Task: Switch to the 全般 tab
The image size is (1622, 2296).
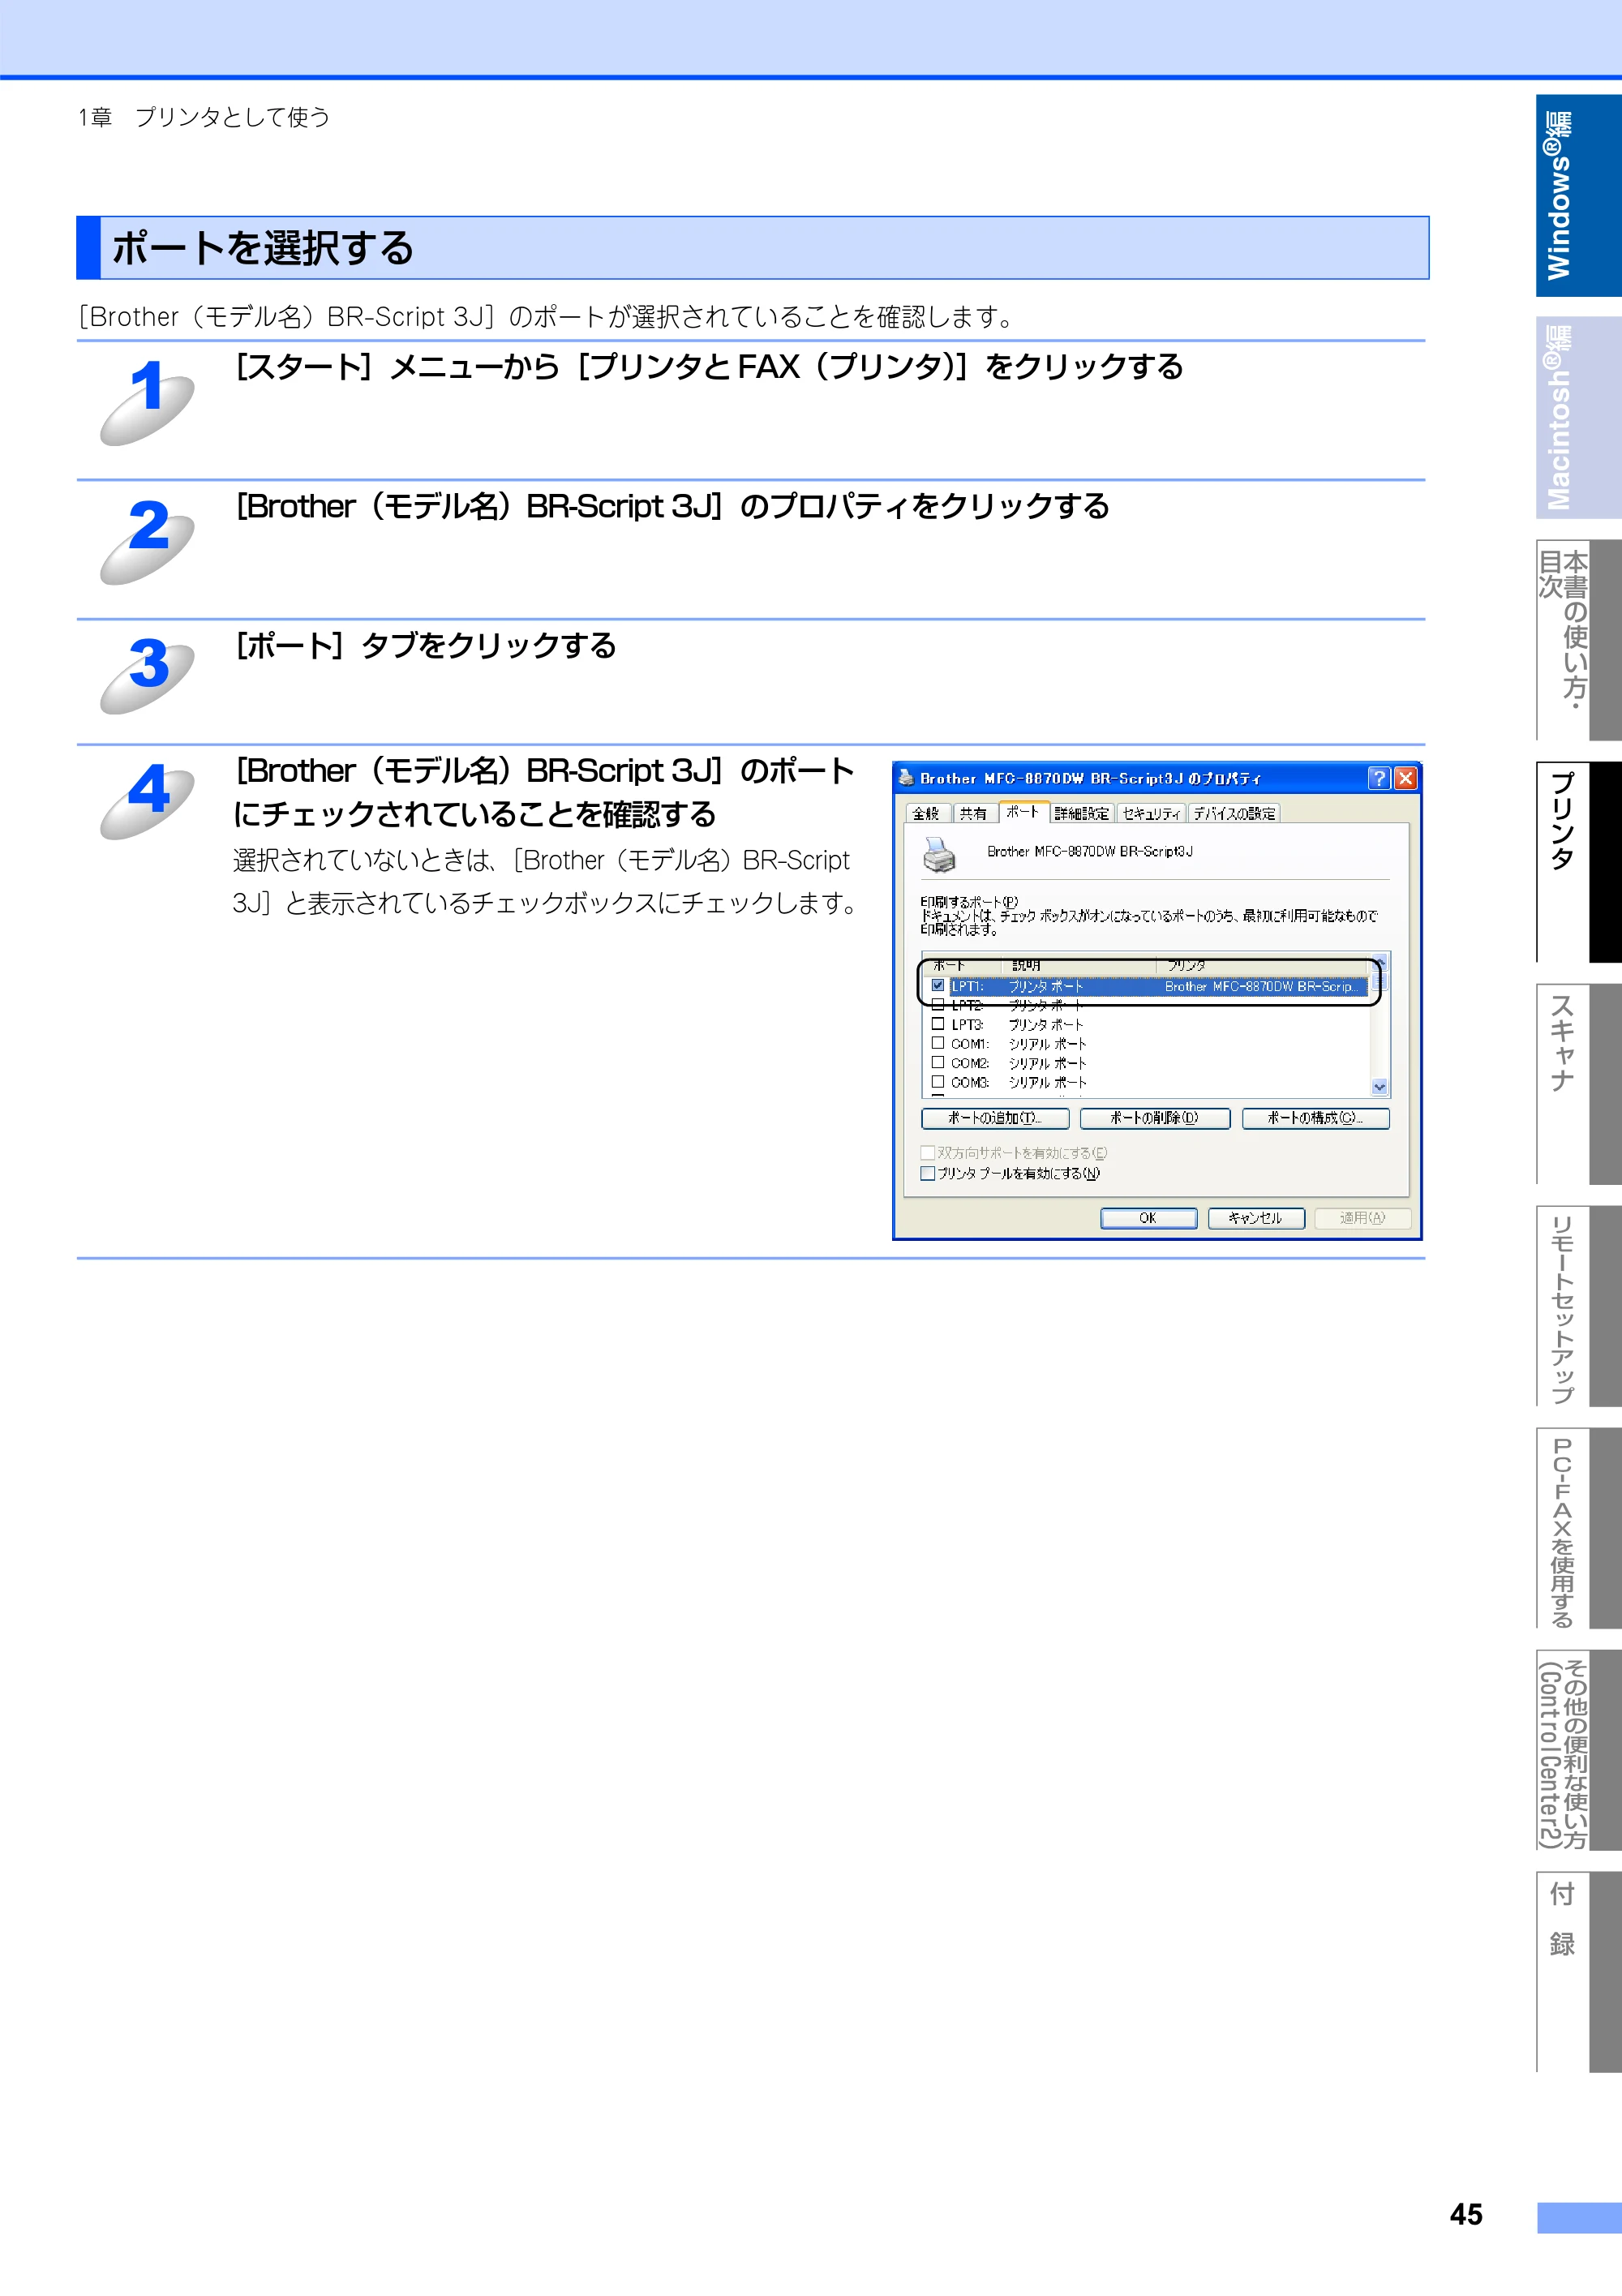Action: (x=927, y=813)
